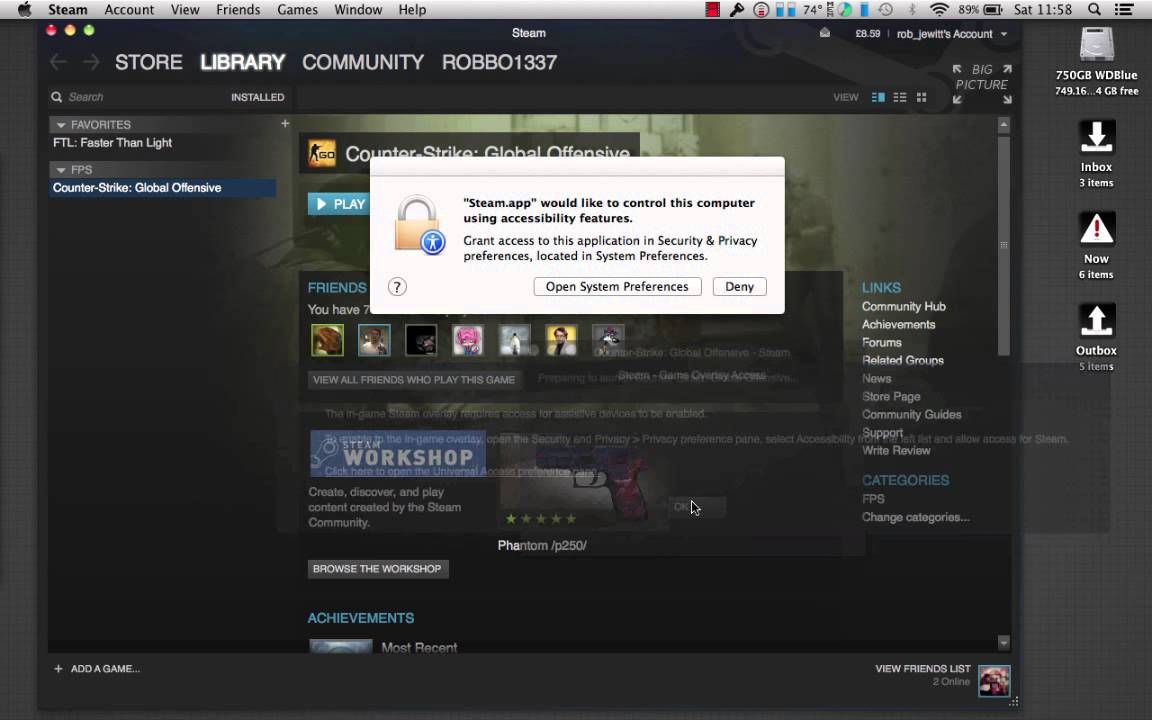Screen dimensions: 1152x720
Task: Click the second friend avatar with blue border
Action: pos(374,340)
